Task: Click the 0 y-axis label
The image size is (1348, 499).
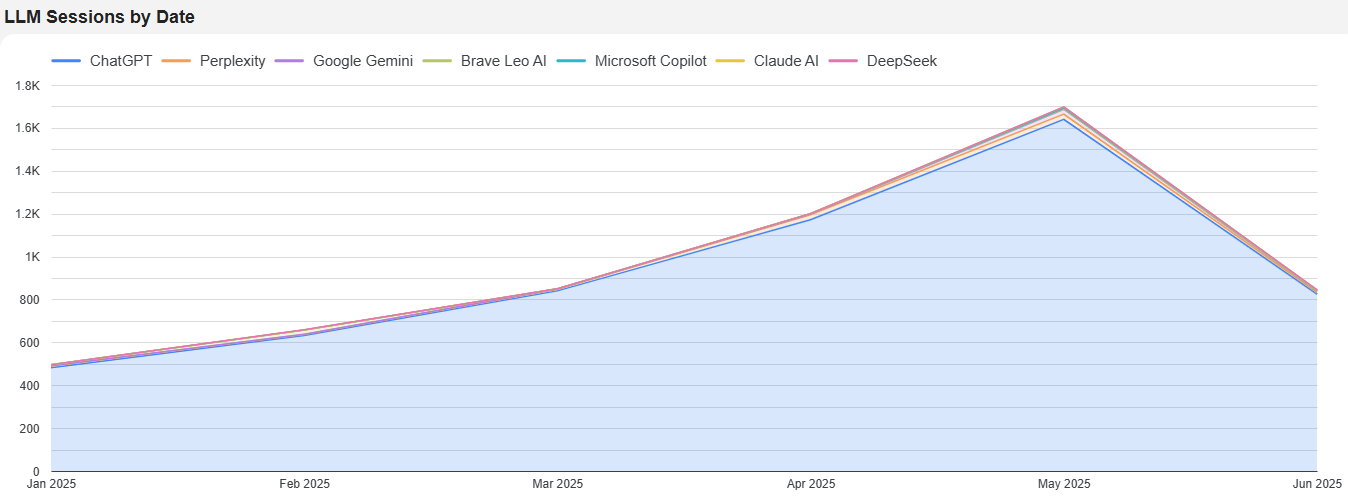Action: 35,472
